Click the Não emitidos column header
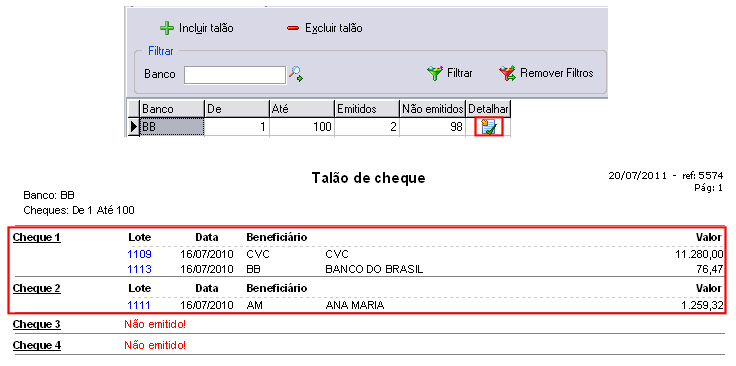Viewport: 736px width, 366px height. click(432, 109)
